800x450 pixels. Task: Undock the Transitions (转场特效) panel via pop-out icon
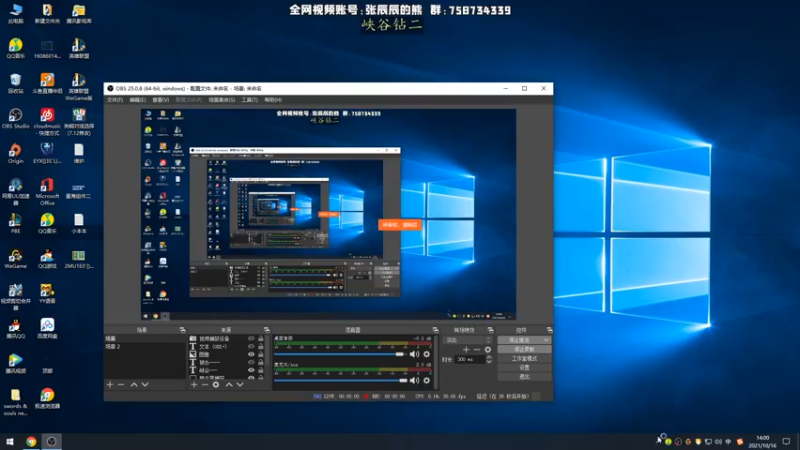(x=490, y=330)
